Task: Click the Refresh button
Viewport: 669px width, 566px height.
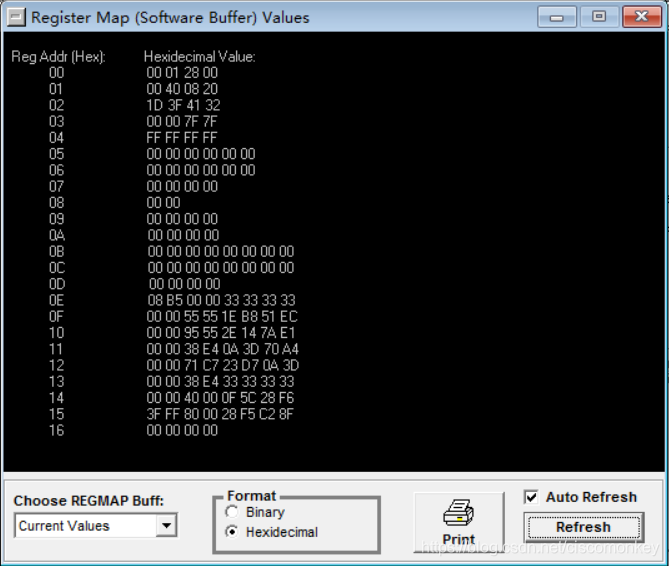Action: pos(583,527)
